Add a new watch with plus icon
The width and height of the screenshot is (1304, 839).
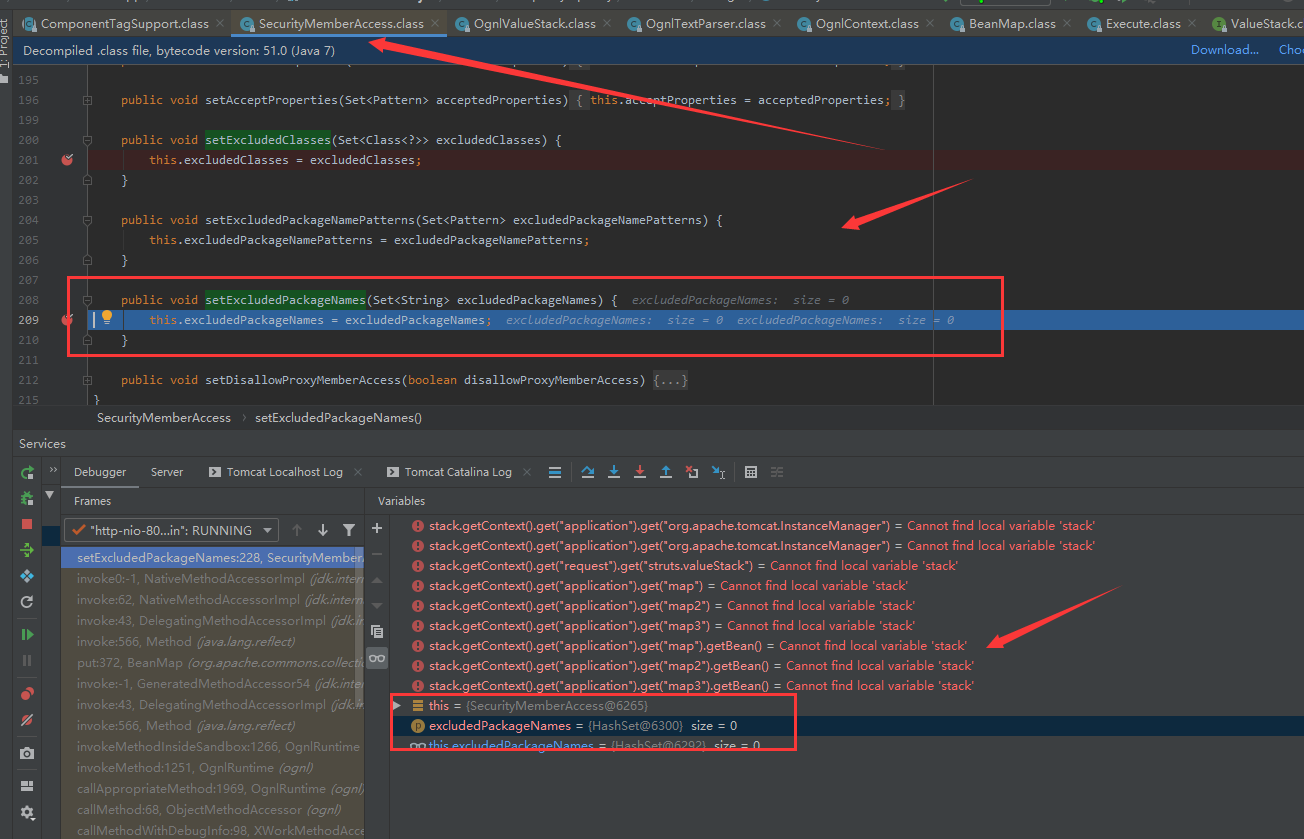point(377,528)
